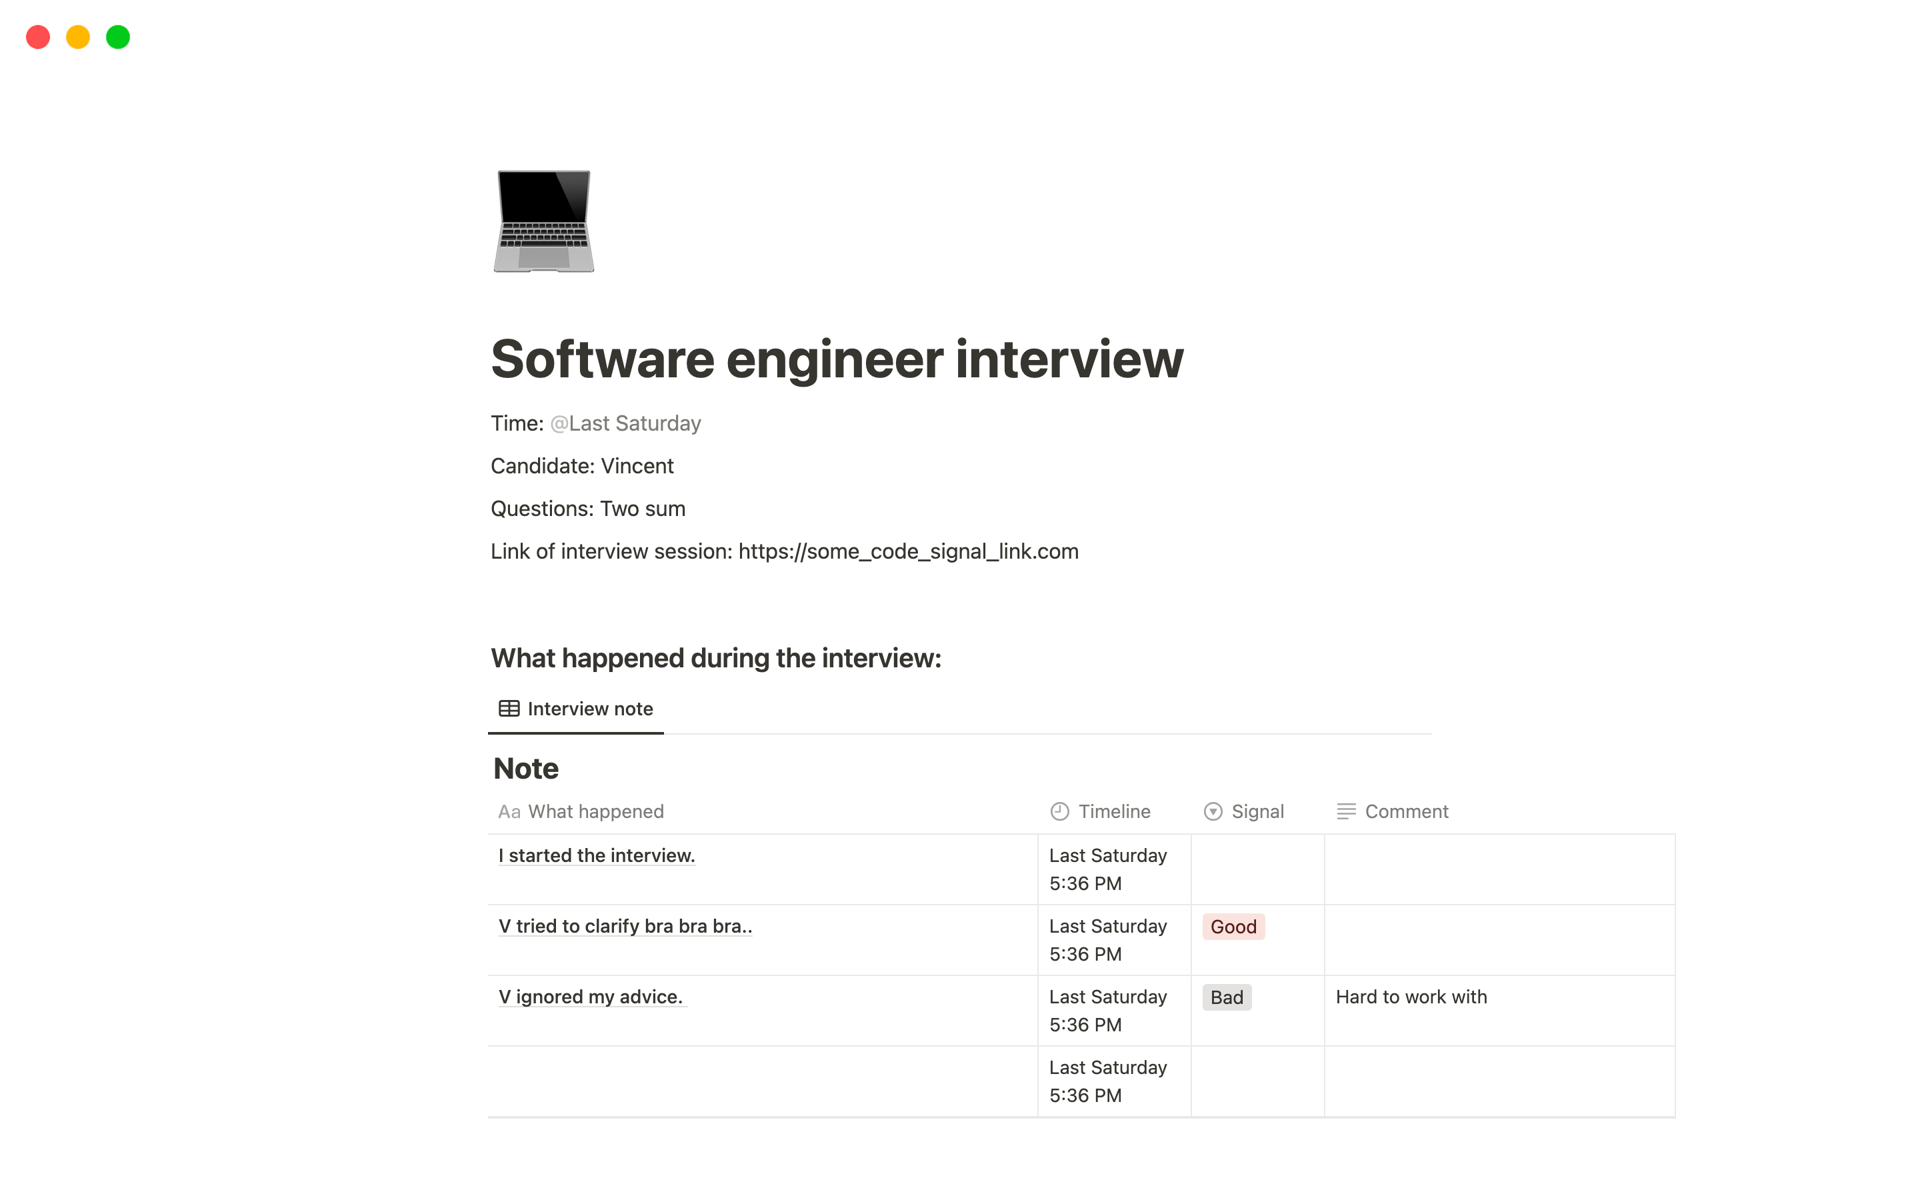Viewport: 1920px width, 1200px height.
Task: Edit the 'Hard to work with' comment
Action: [x=1411, y=997]
